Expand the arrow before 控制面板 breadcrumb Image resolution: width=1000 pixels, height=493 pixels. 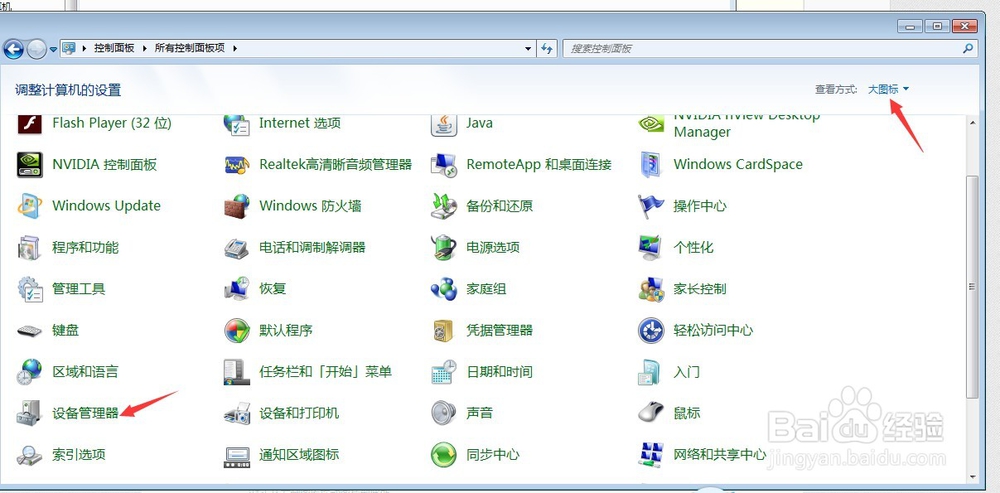[85, 48]
